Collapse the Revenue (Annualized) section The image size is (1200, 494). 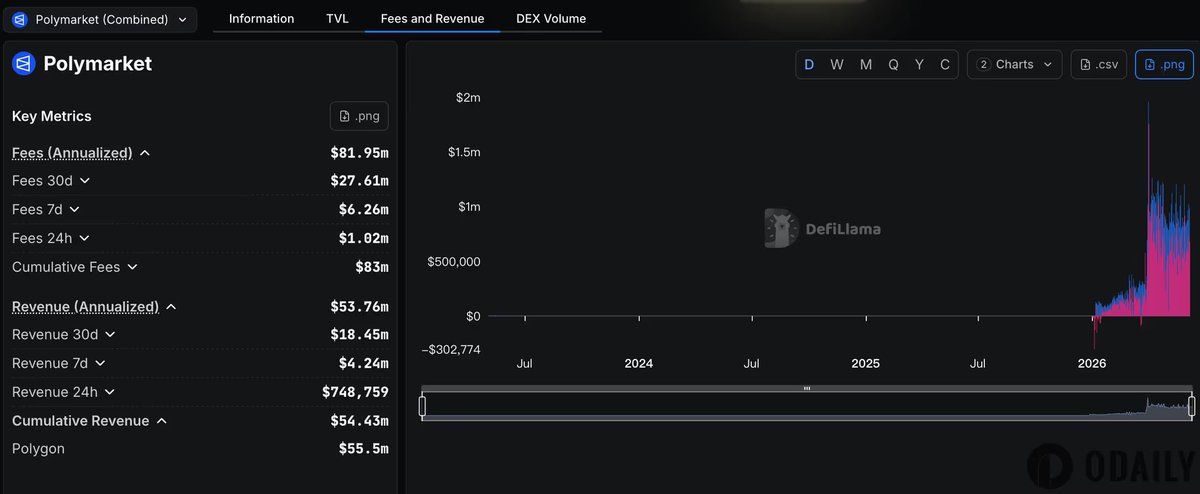pyautogui.click(x=171, y=307)
